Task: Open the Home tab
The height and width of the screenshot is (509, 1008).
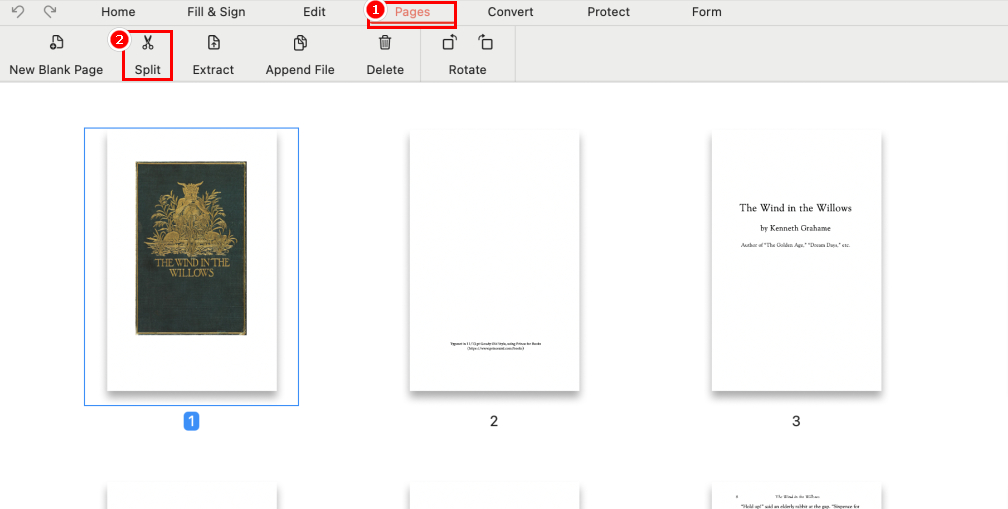Action: click(118, 12)
